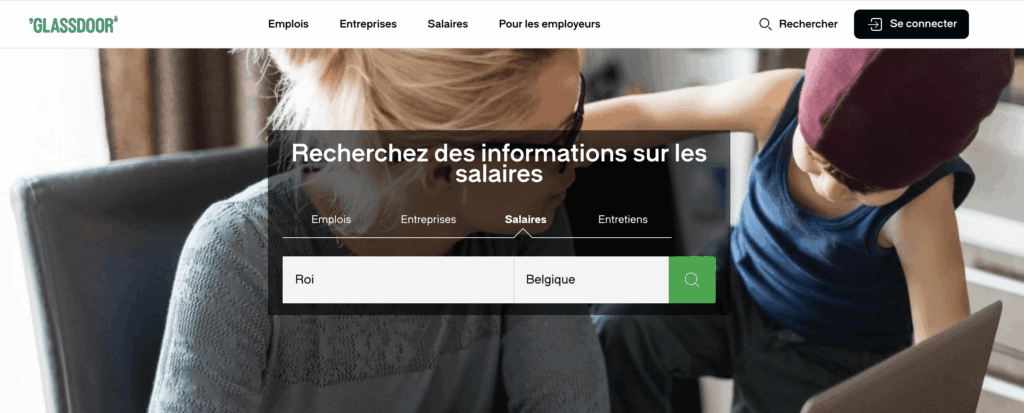Click the Rechercher text in the header
1024x413 pixels.
(808, 24)
